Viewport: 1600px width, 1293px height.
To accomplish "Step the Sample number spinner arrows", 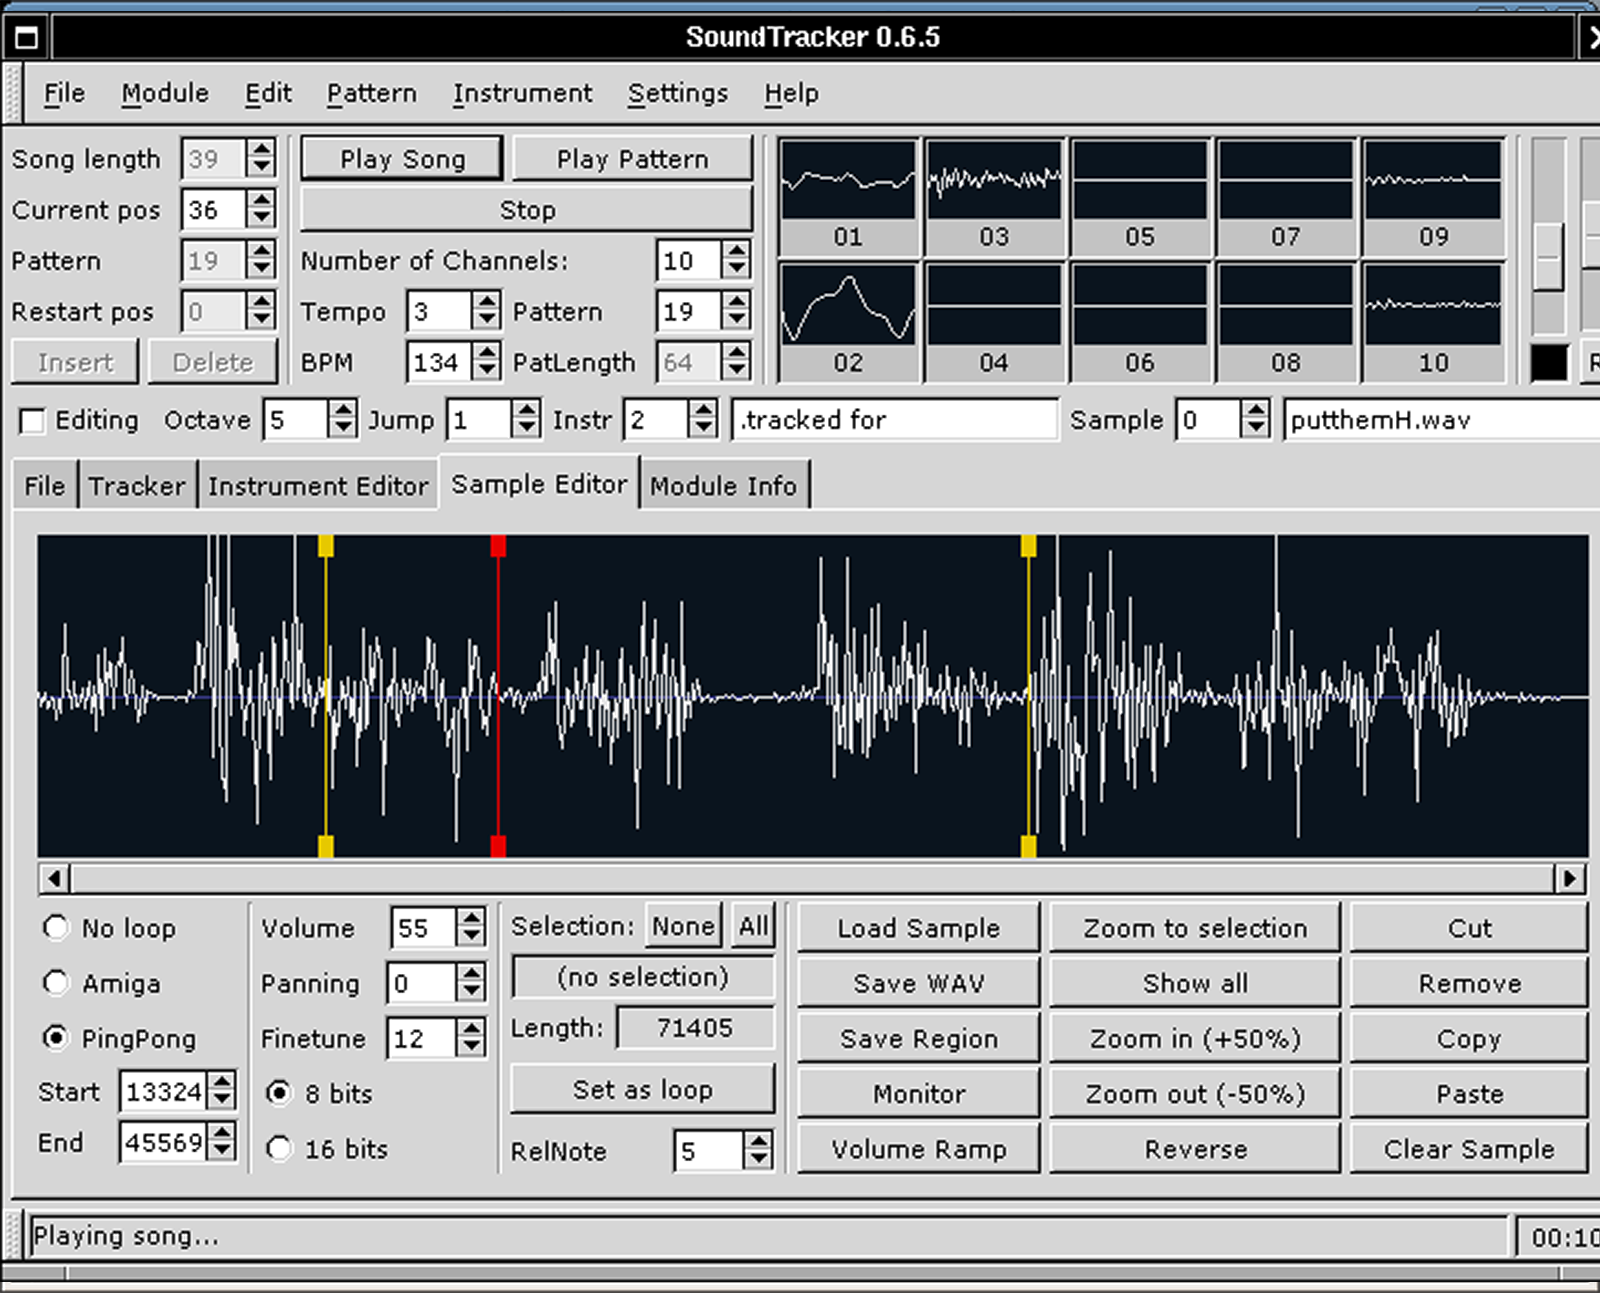I will (x=1255, y=420).
